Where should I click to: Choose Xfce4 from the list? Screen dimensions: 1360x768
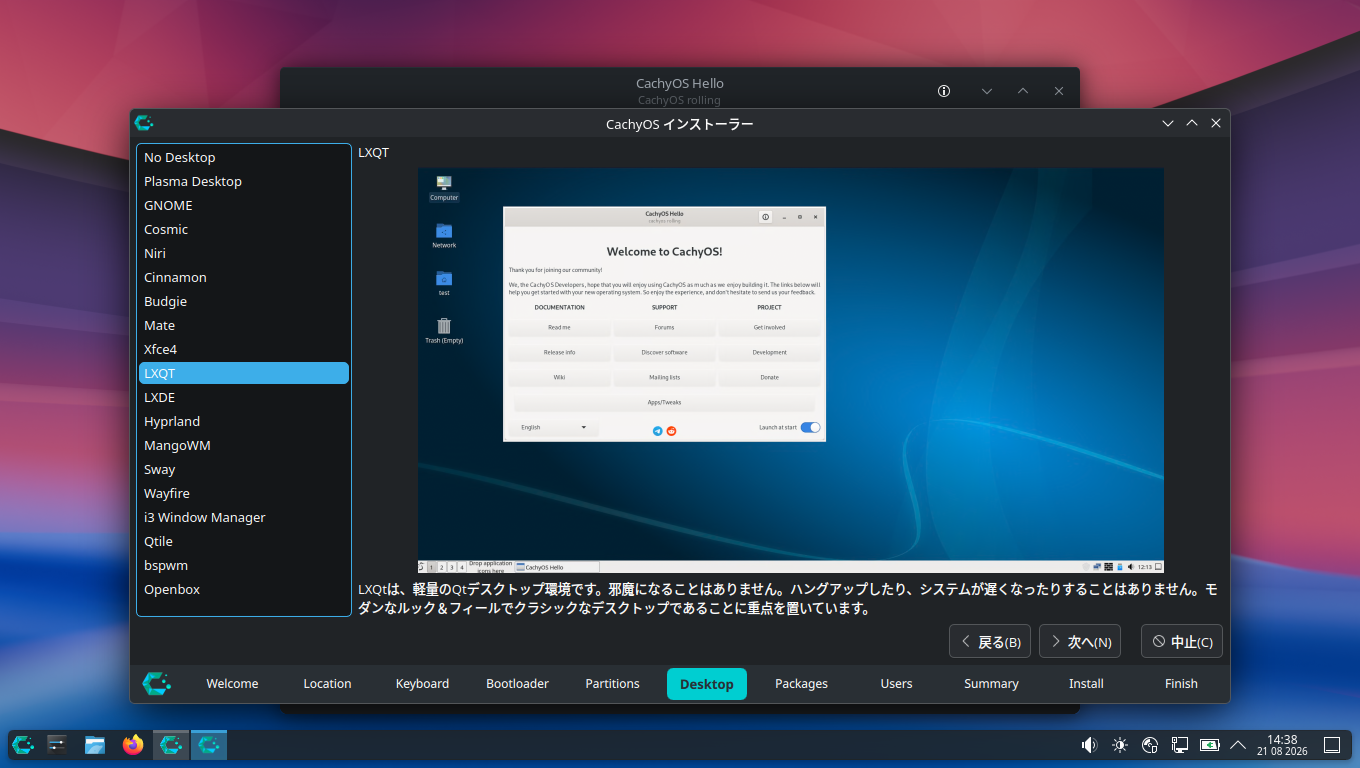click(244, 349)
